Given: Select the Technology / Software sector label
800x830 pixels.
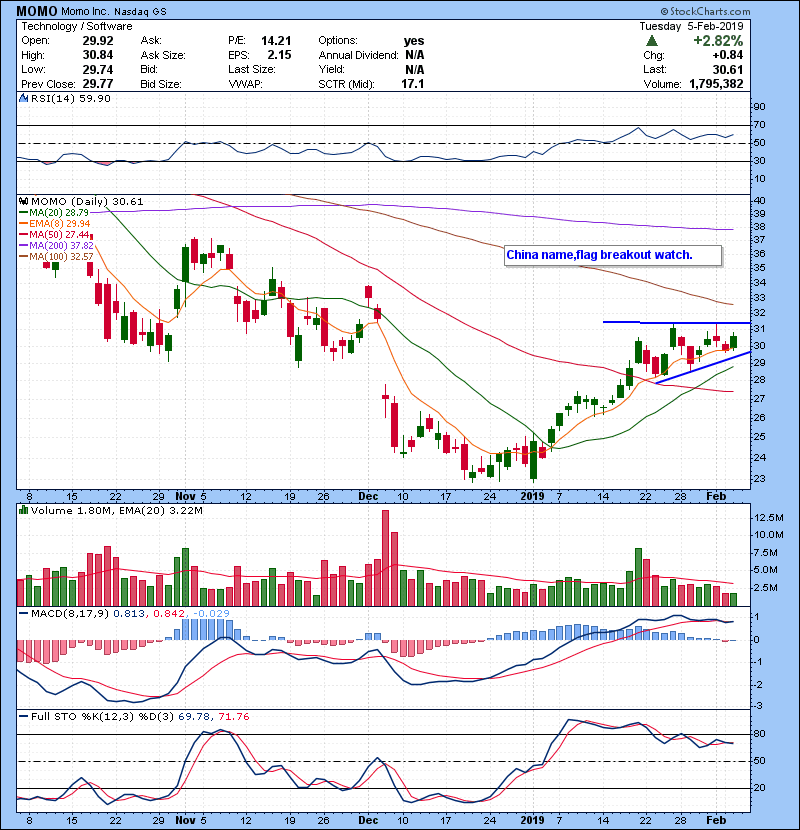Looking at the screenshot, I should pyautogui.click(x=77, y=26).
